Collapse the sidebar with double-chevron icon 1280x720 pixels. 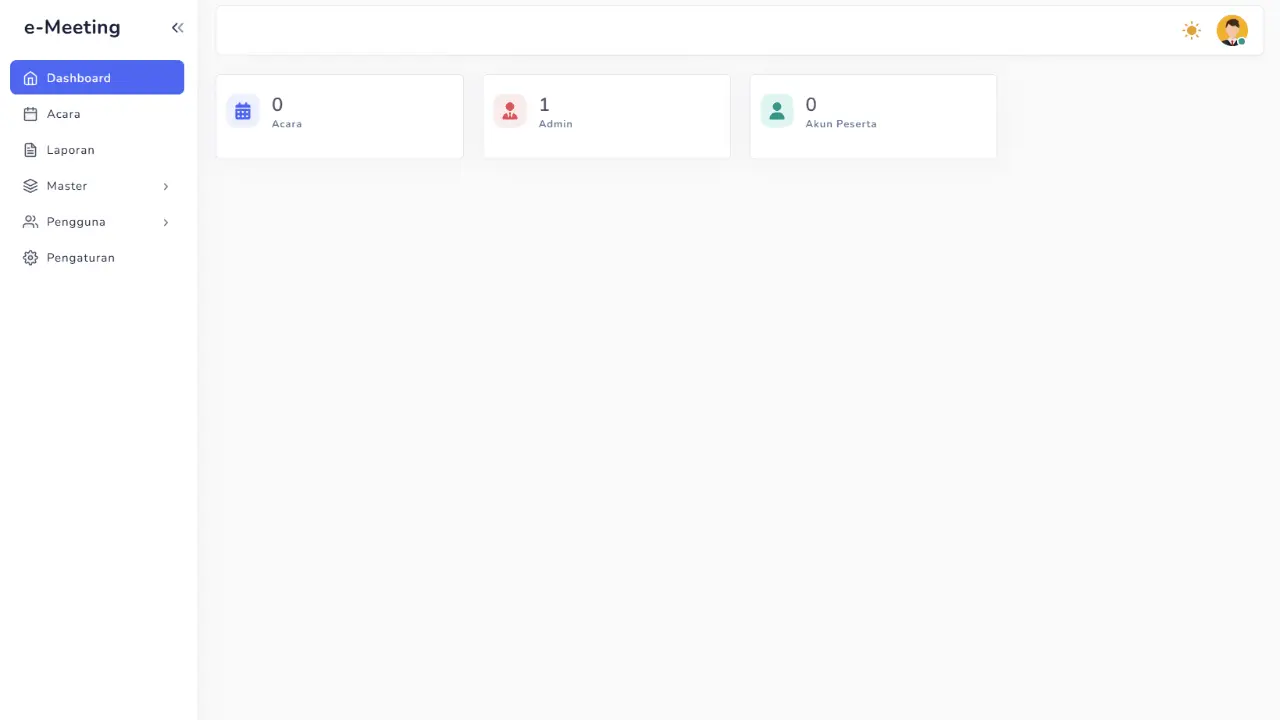(177, 28)
